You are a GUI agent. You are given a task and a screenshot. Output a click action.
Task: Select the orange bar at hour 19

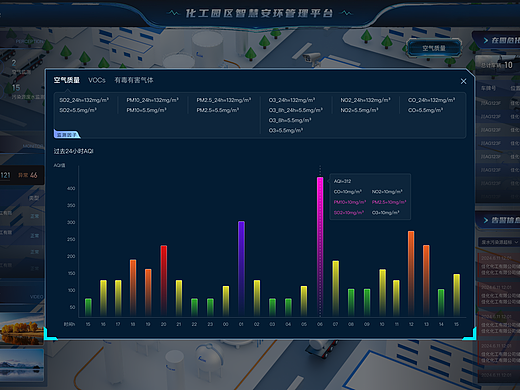148,292
